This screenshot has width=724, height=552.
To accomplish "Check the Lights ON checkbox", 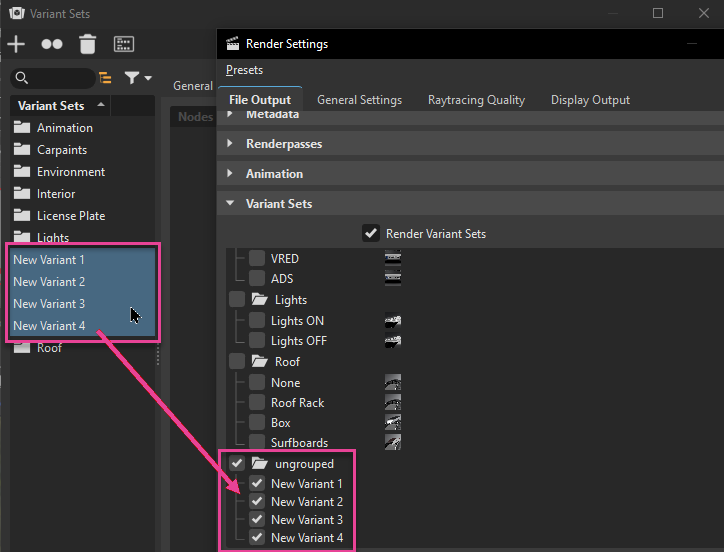I will (257, 320).
